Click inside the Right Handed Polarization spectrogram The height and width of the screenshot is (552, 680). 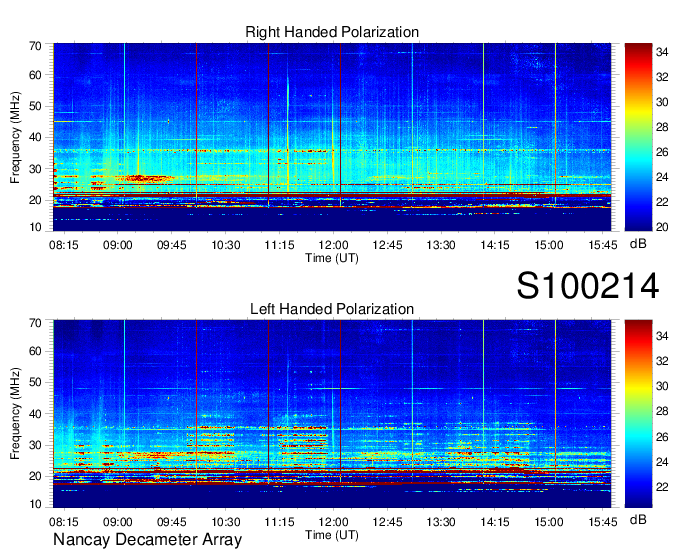click(332, 137)
